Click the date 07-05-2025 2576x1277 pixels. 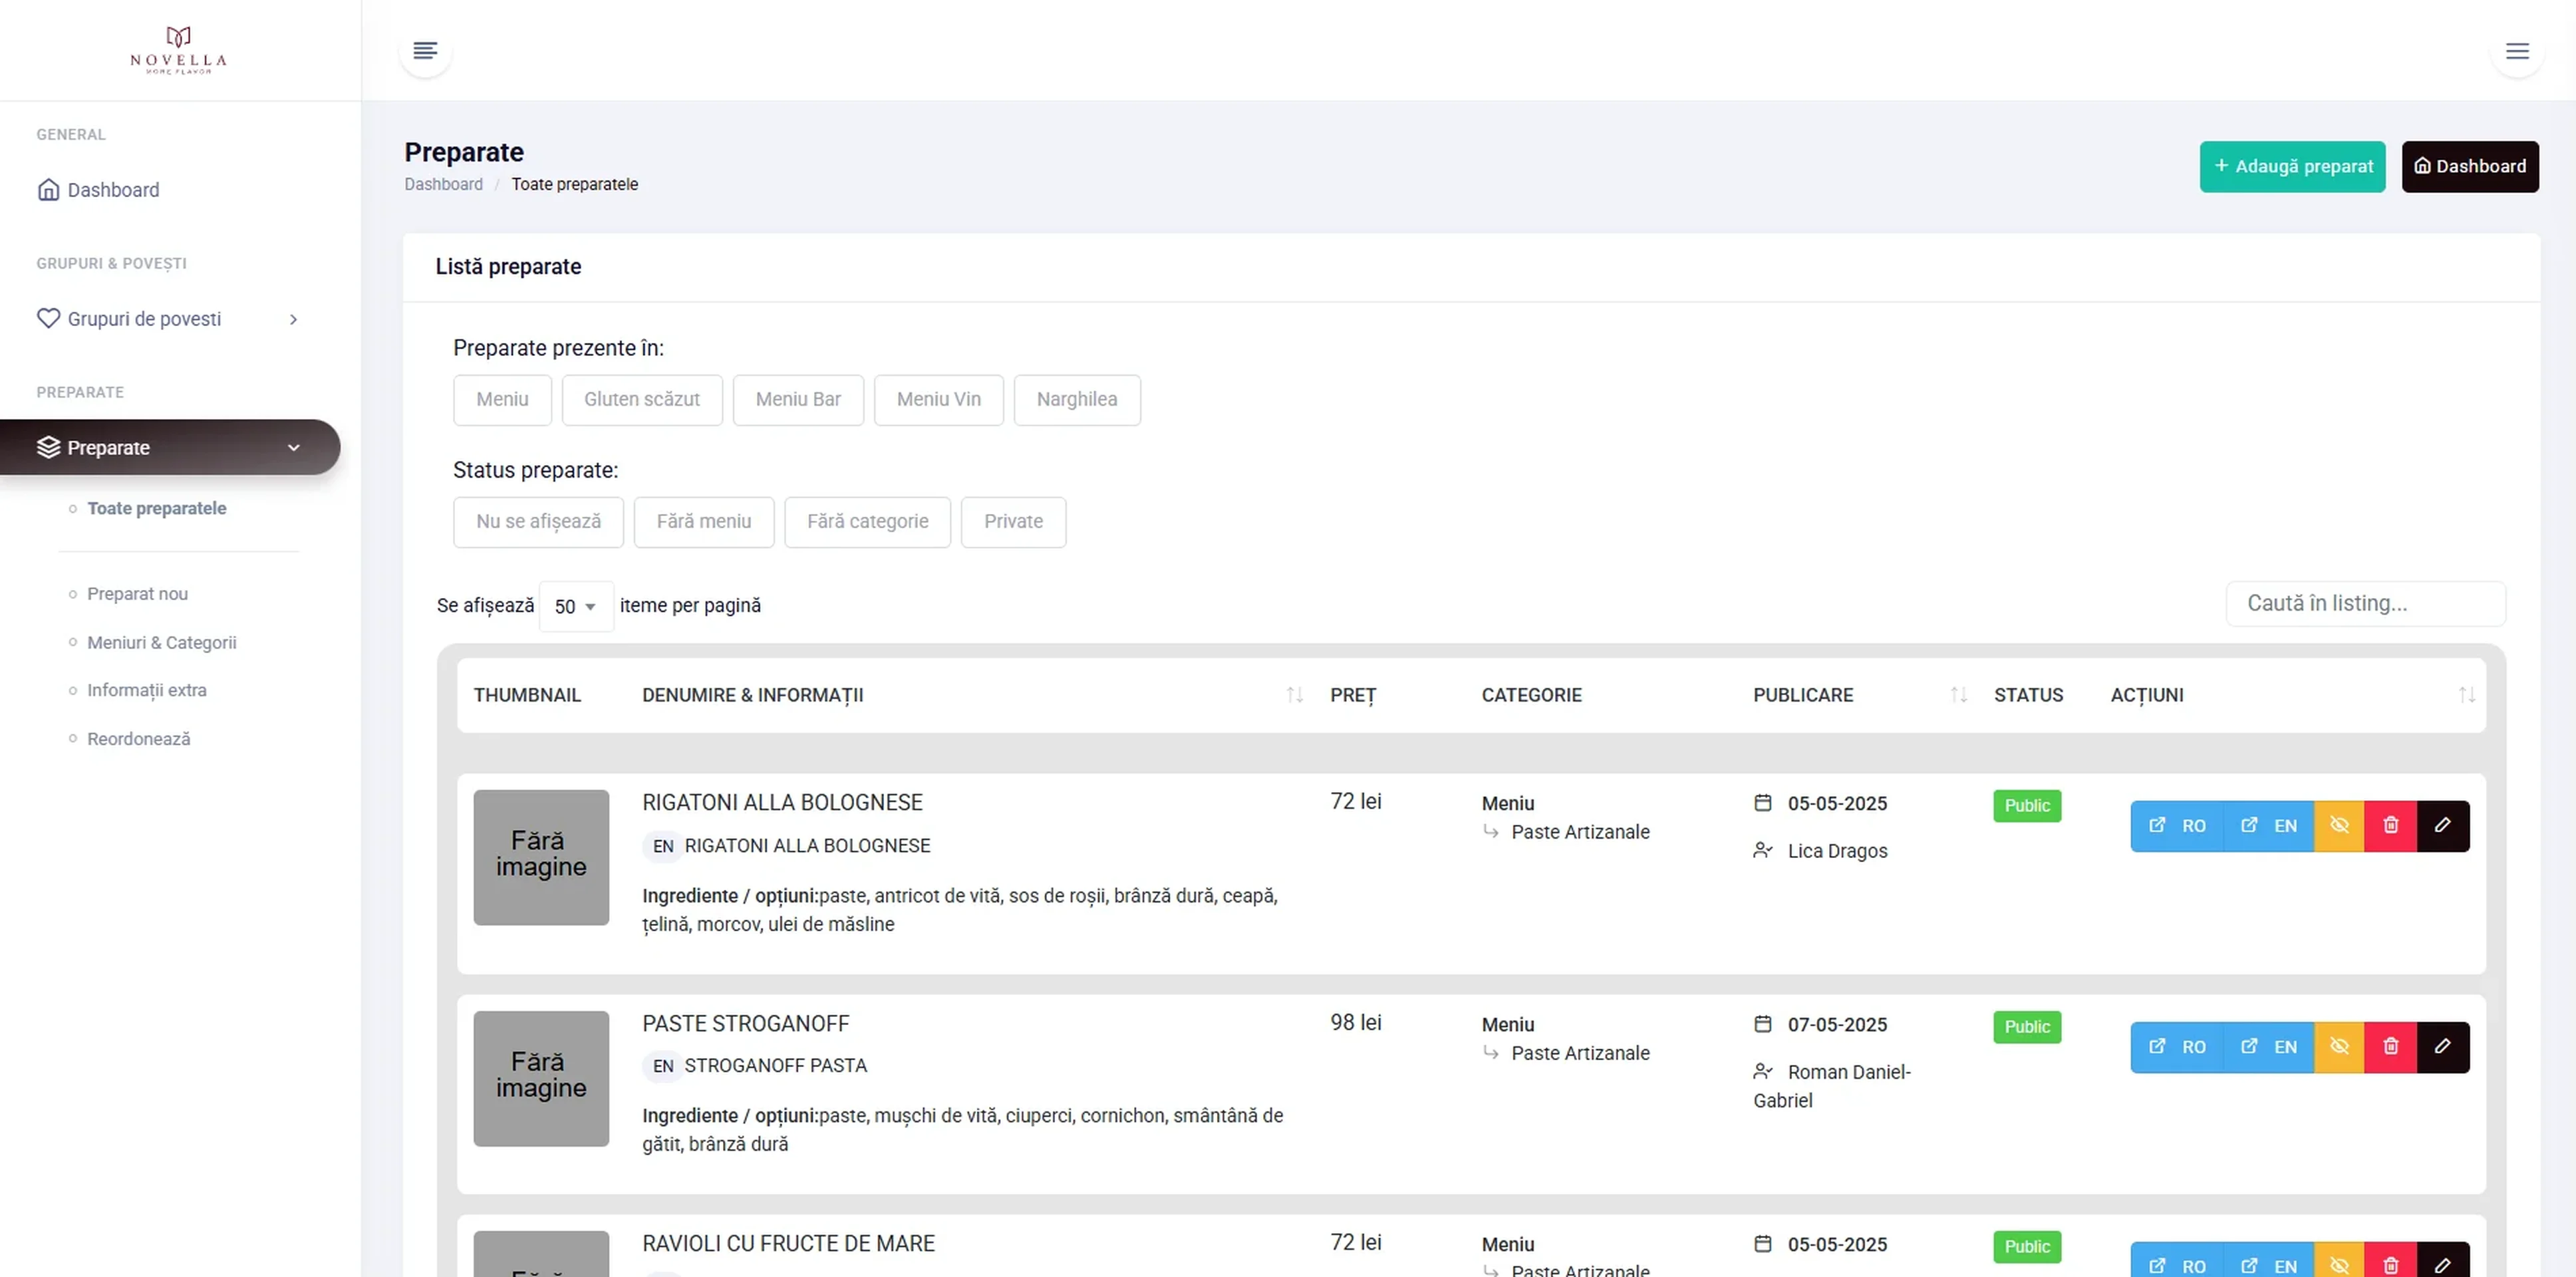[1837, 1025]
